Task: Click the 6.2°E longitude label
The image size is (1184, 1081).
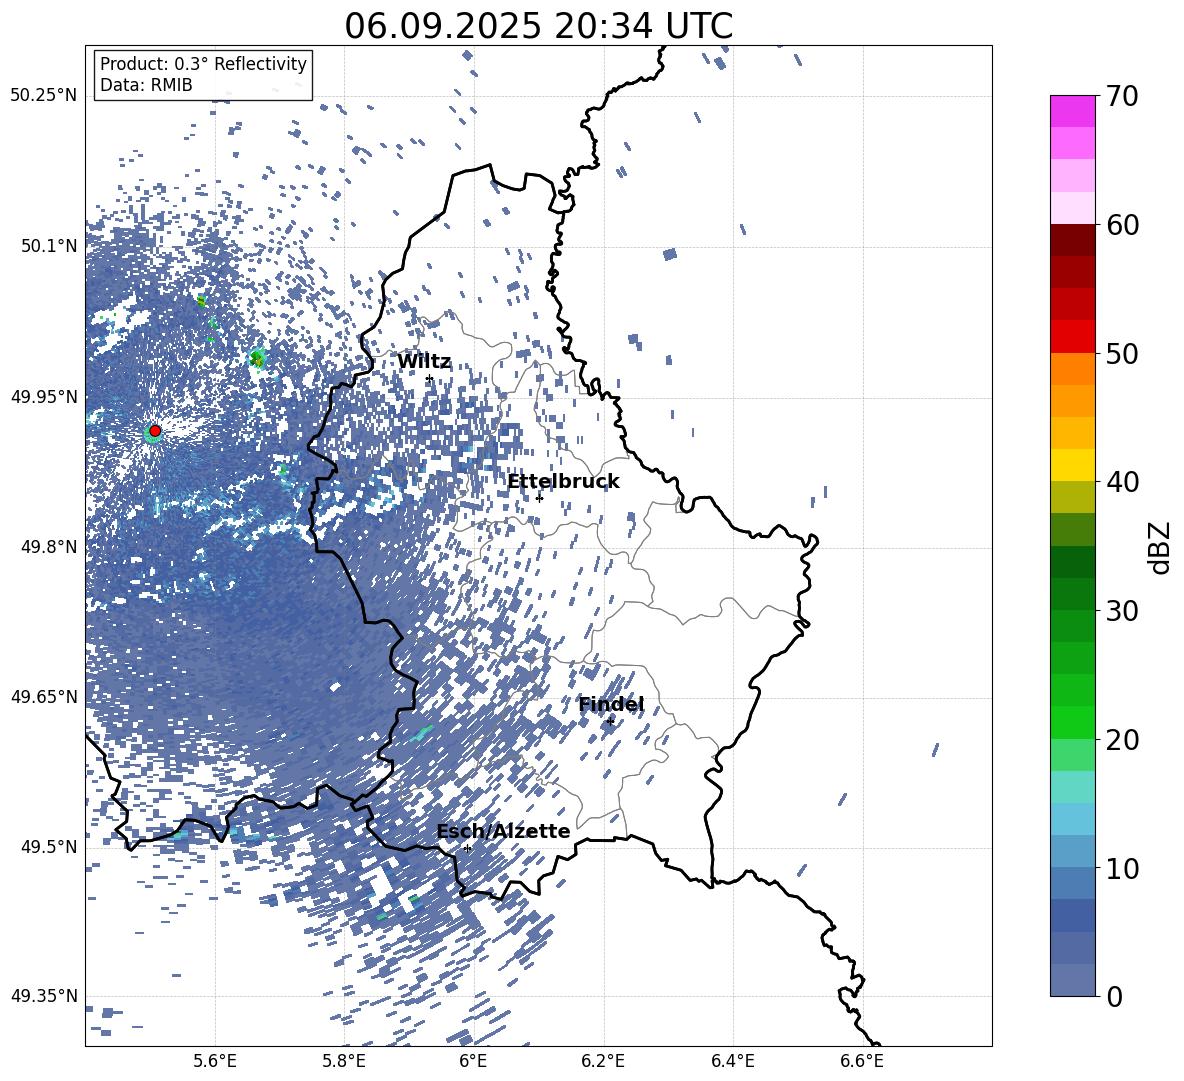Action: pyautogui.click(x=603, y=1061)
